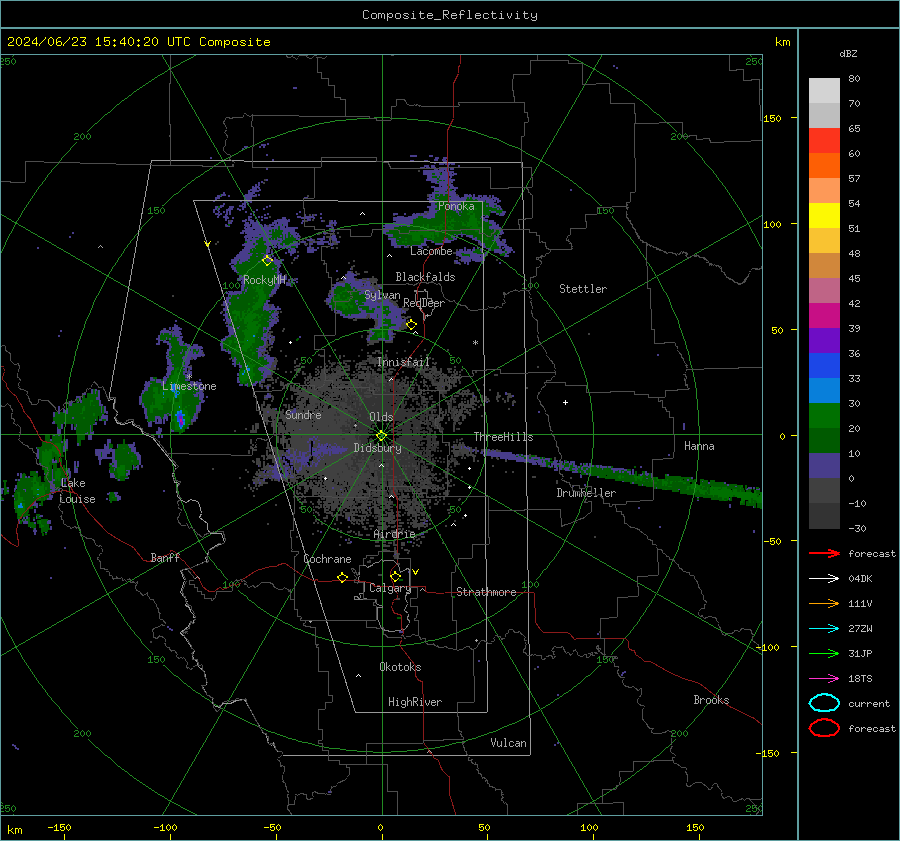Viewport: 900px width, 841px height.
Task: Click the Strathmore label
Action: pos(486,592)
